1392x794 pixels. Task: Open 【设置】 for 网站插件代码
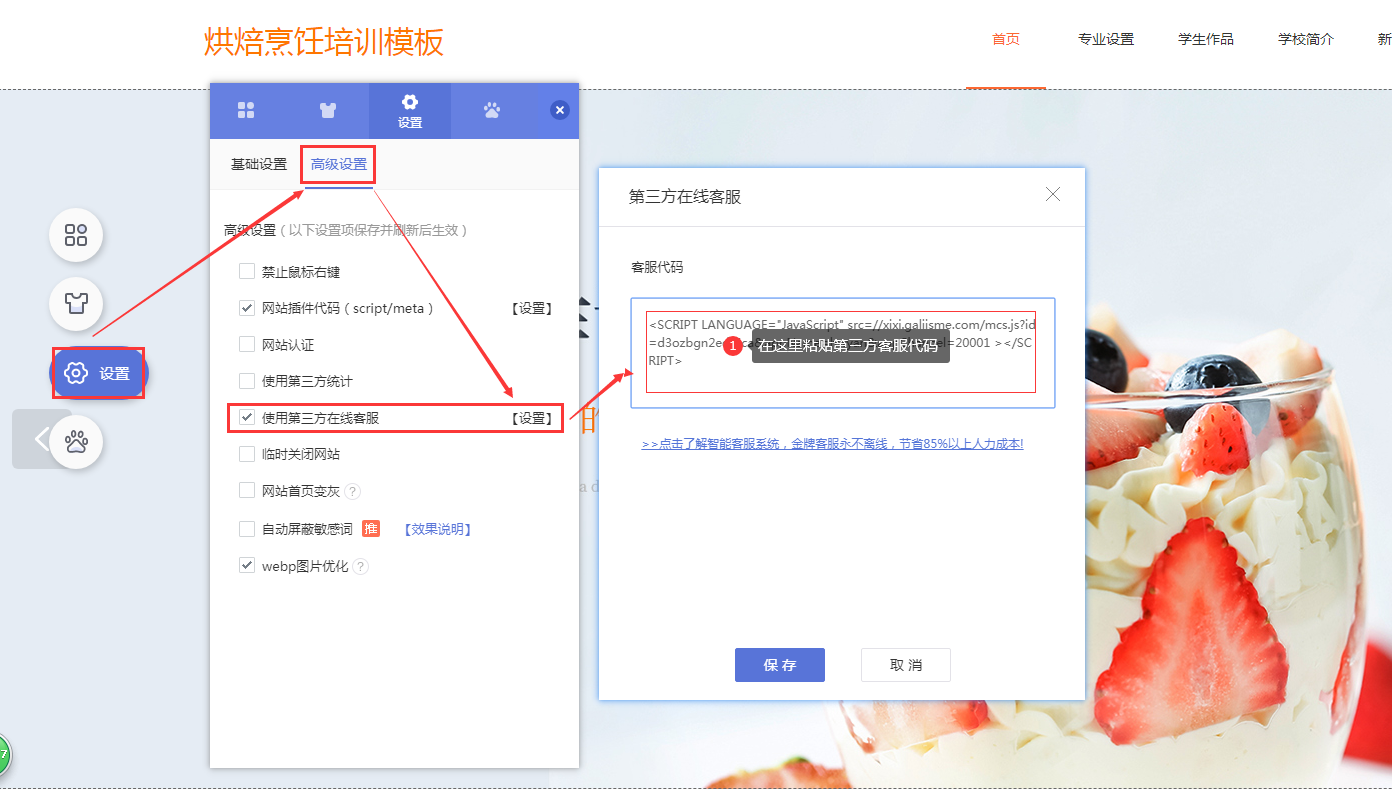click(531, 308)
